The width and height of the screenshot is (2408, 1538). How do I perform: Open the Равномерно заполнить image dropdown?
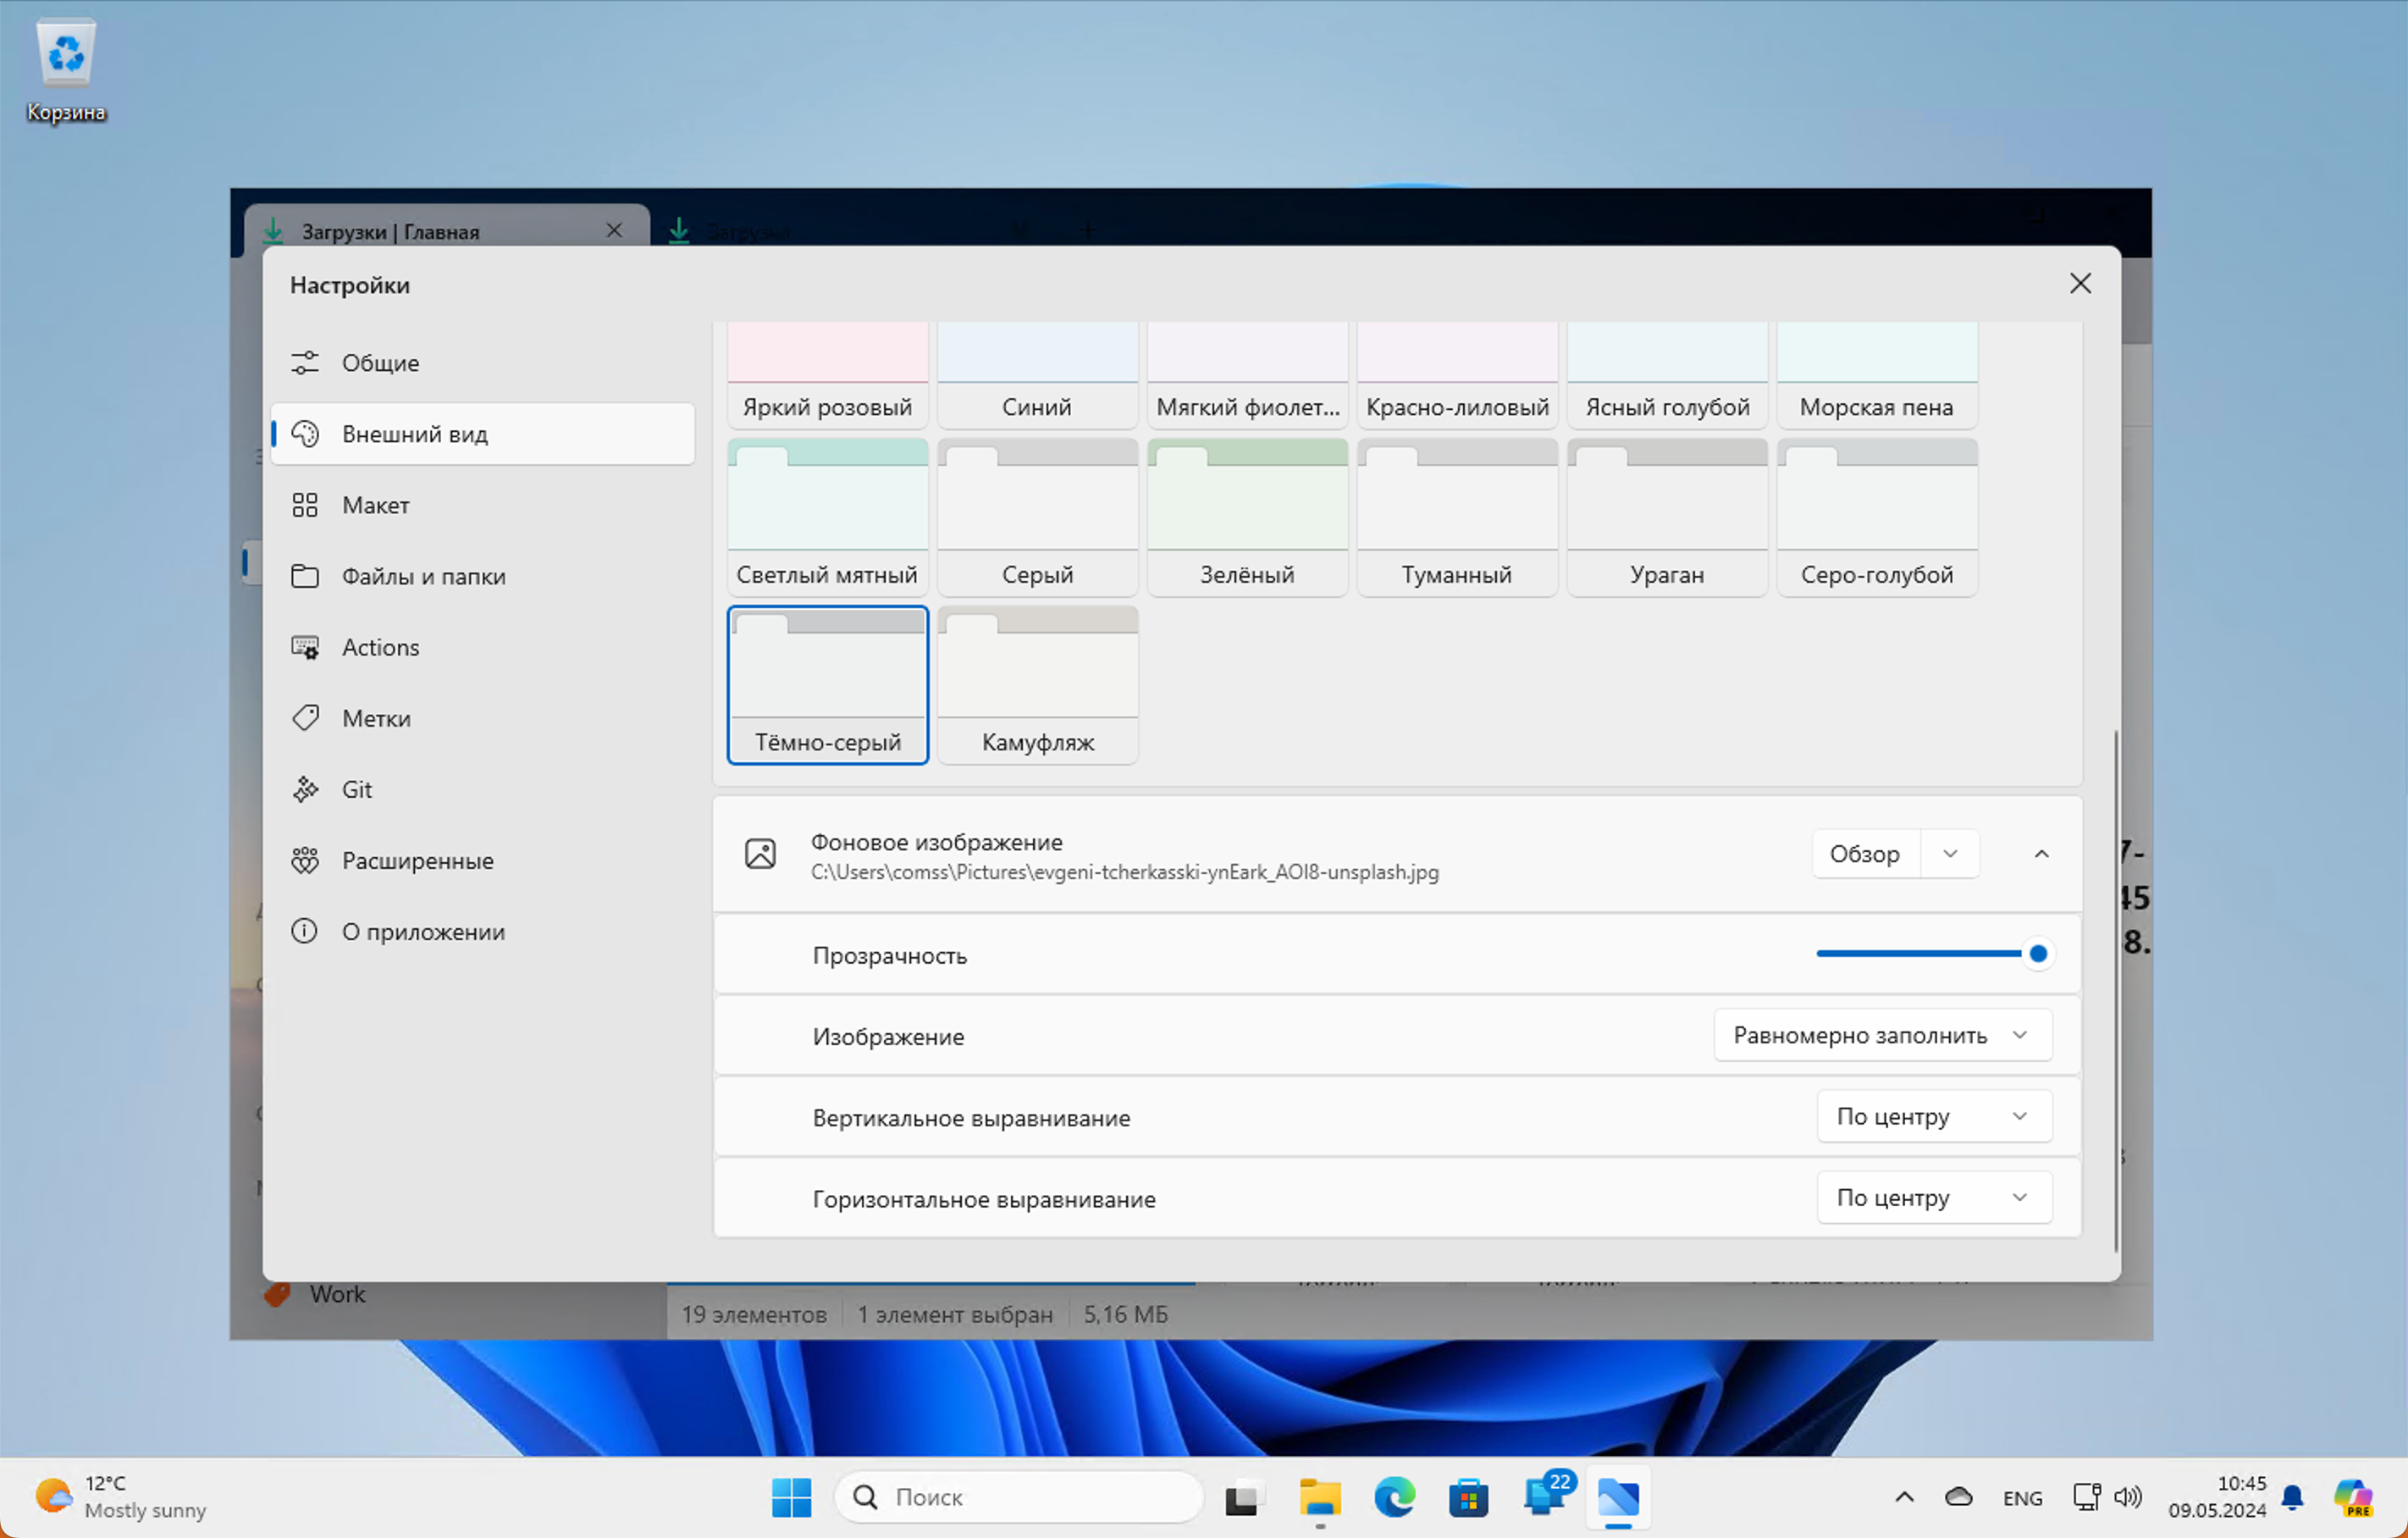click(1882, 1035)
